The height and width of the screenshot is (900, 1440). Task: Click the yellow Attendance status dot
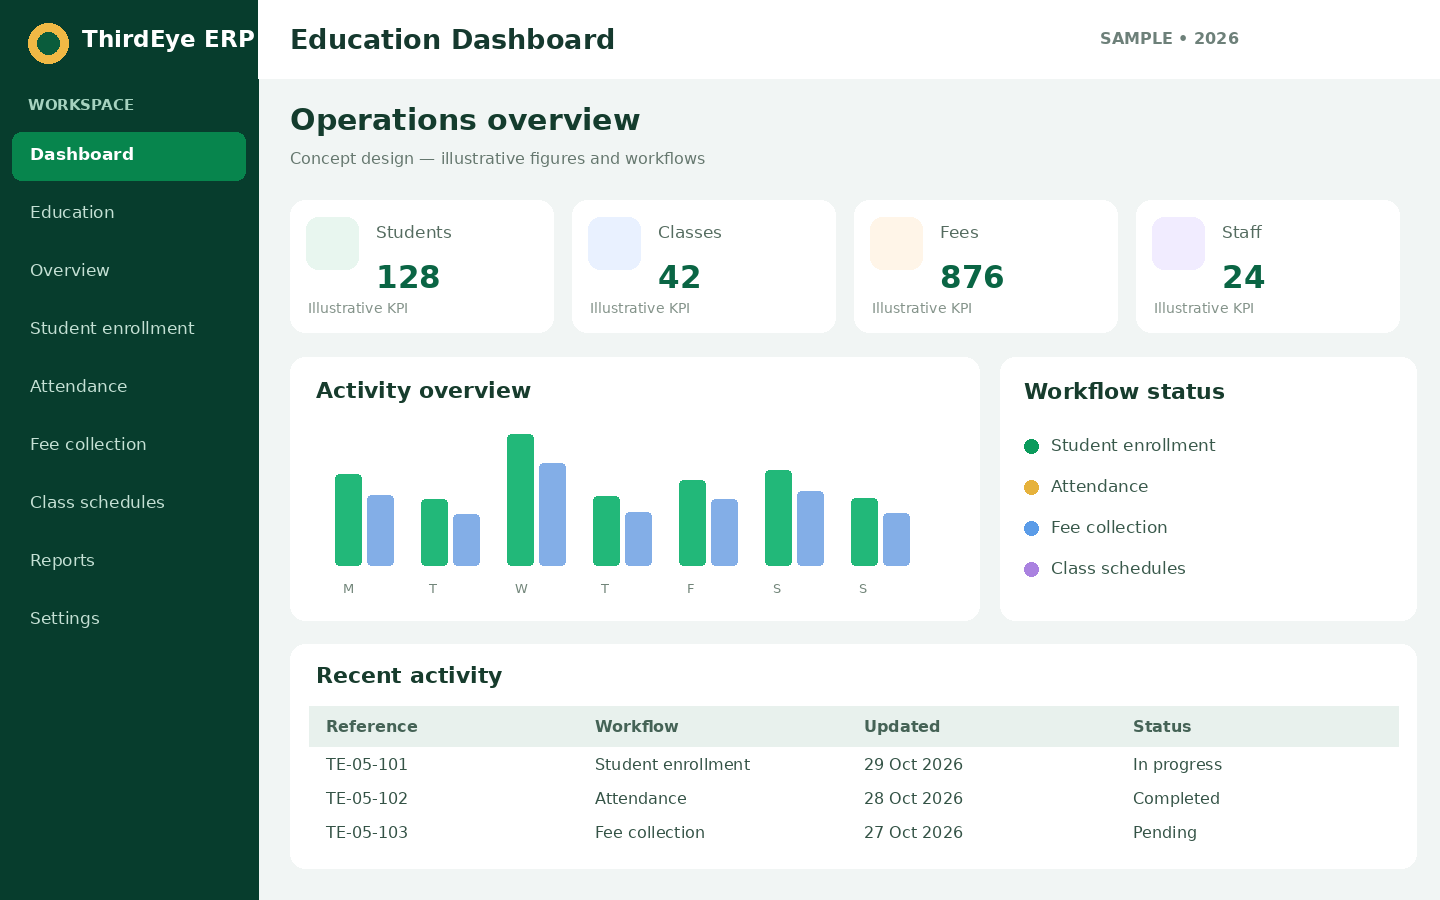[x=1032, y=487]
